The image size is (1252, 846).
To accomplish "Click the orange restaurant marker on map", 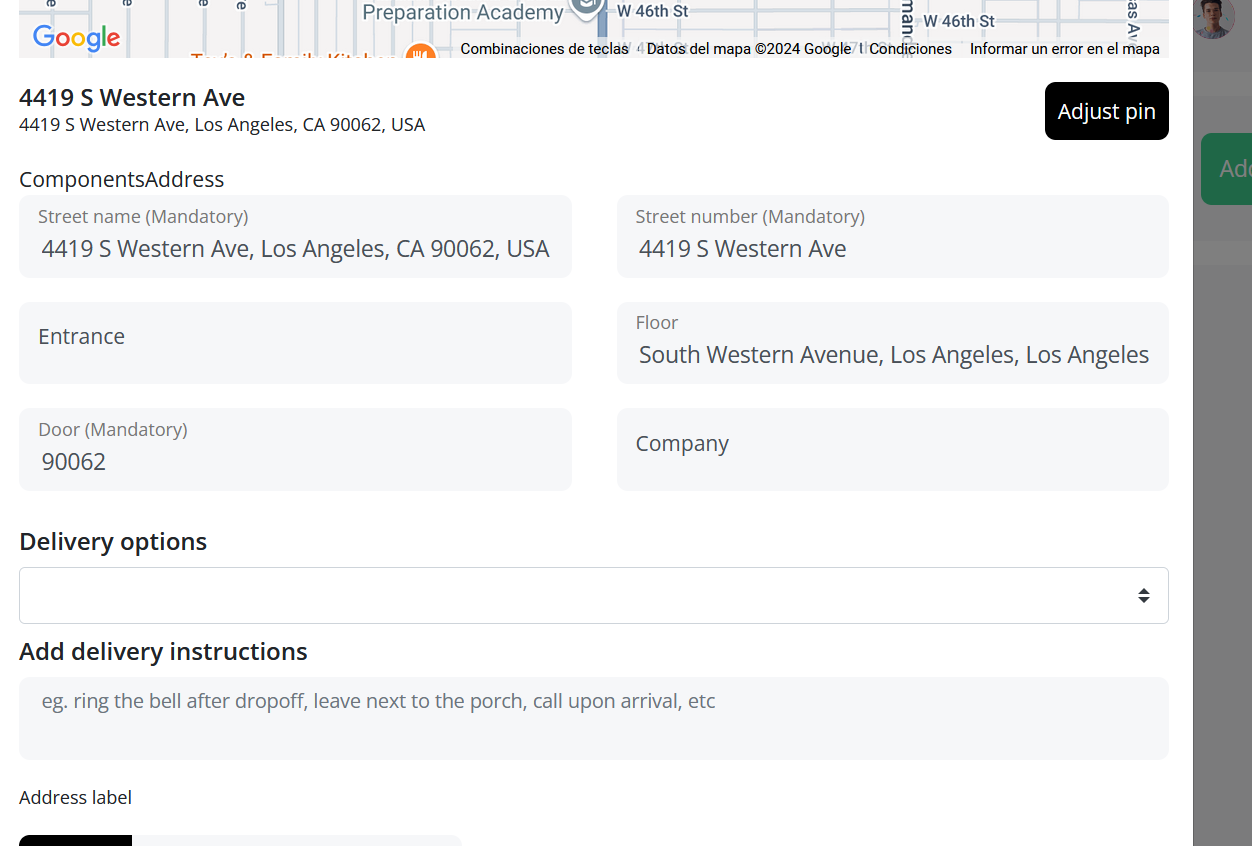I will pyautogui.click(x=418, y=52).
